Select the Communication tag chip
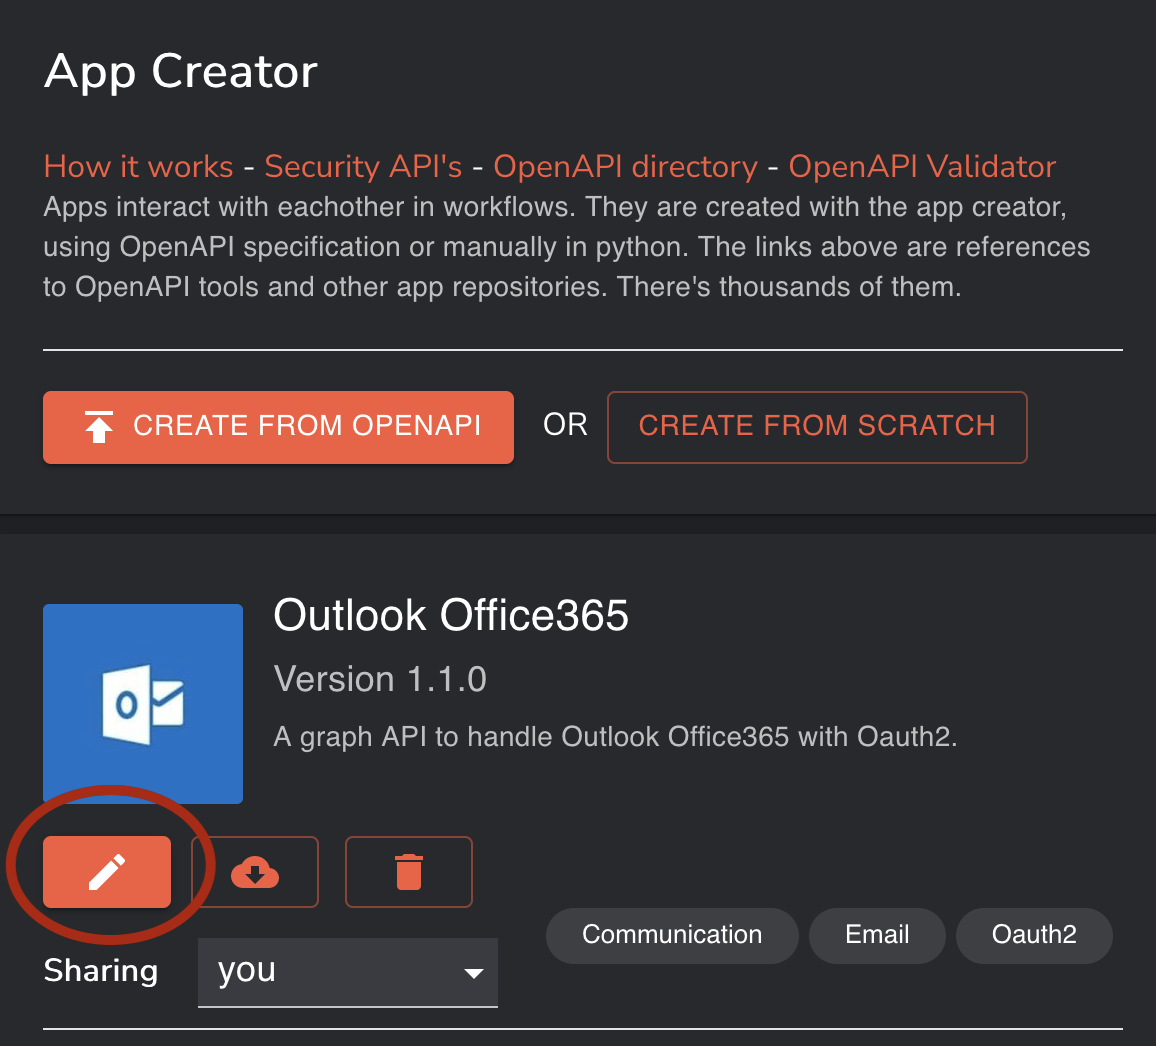The width and height of the screenshot is (1156, 1046). point(672,935)
